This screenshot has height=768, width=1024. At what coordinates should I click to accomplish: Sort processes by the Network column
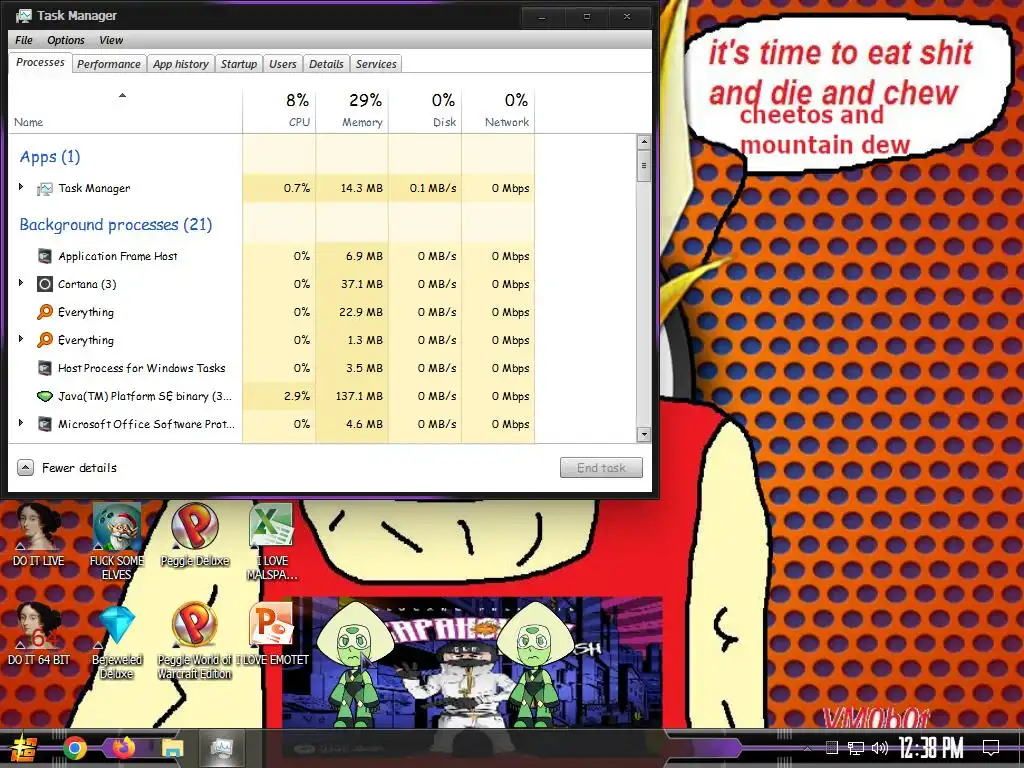[498, 109]
